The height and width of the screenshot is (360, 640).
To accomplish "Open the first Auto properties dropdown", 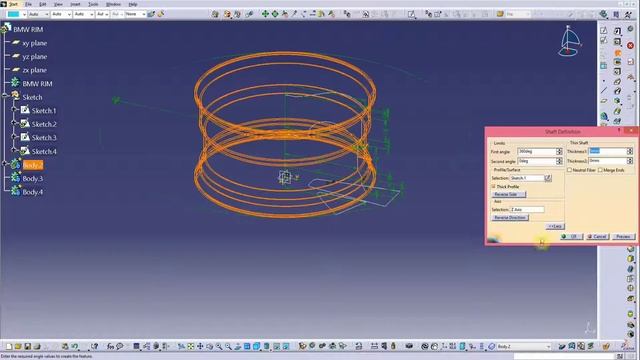I will pyautogui.click(x=38, y=14).
